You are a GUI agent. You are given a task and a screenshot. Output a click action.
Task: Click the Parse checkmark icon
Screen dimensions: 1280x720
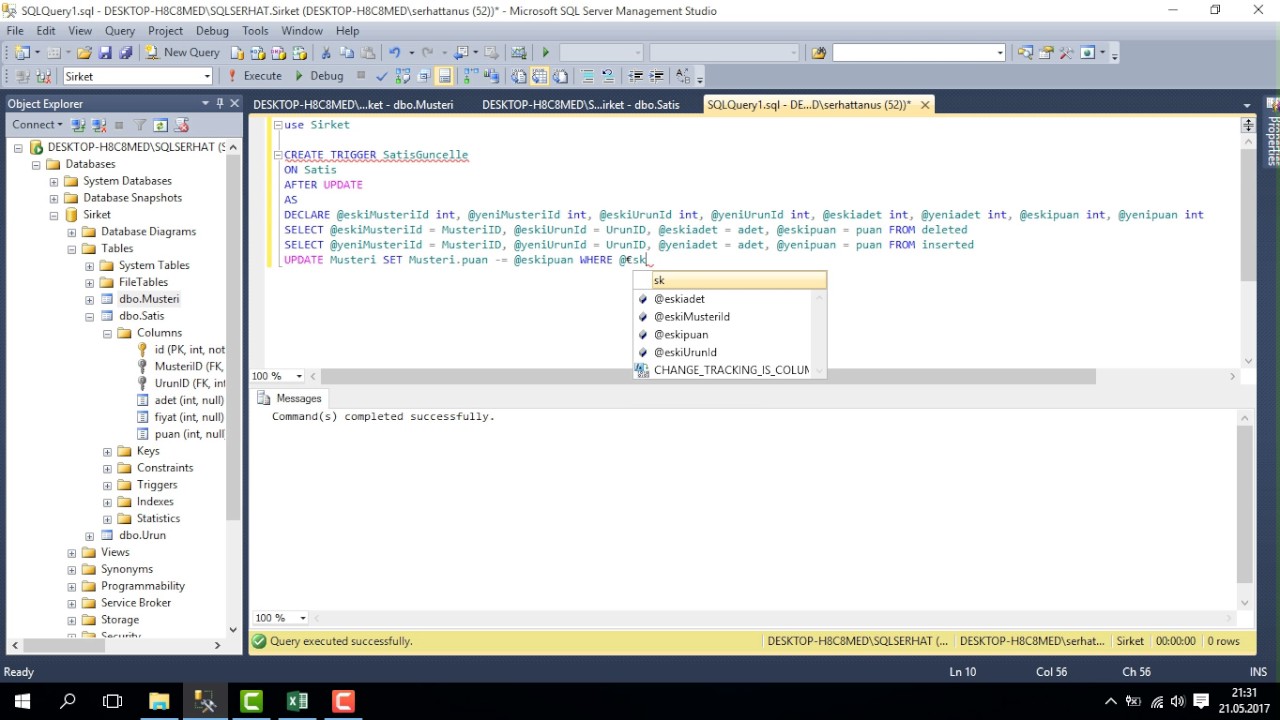(x=382, y=76)
